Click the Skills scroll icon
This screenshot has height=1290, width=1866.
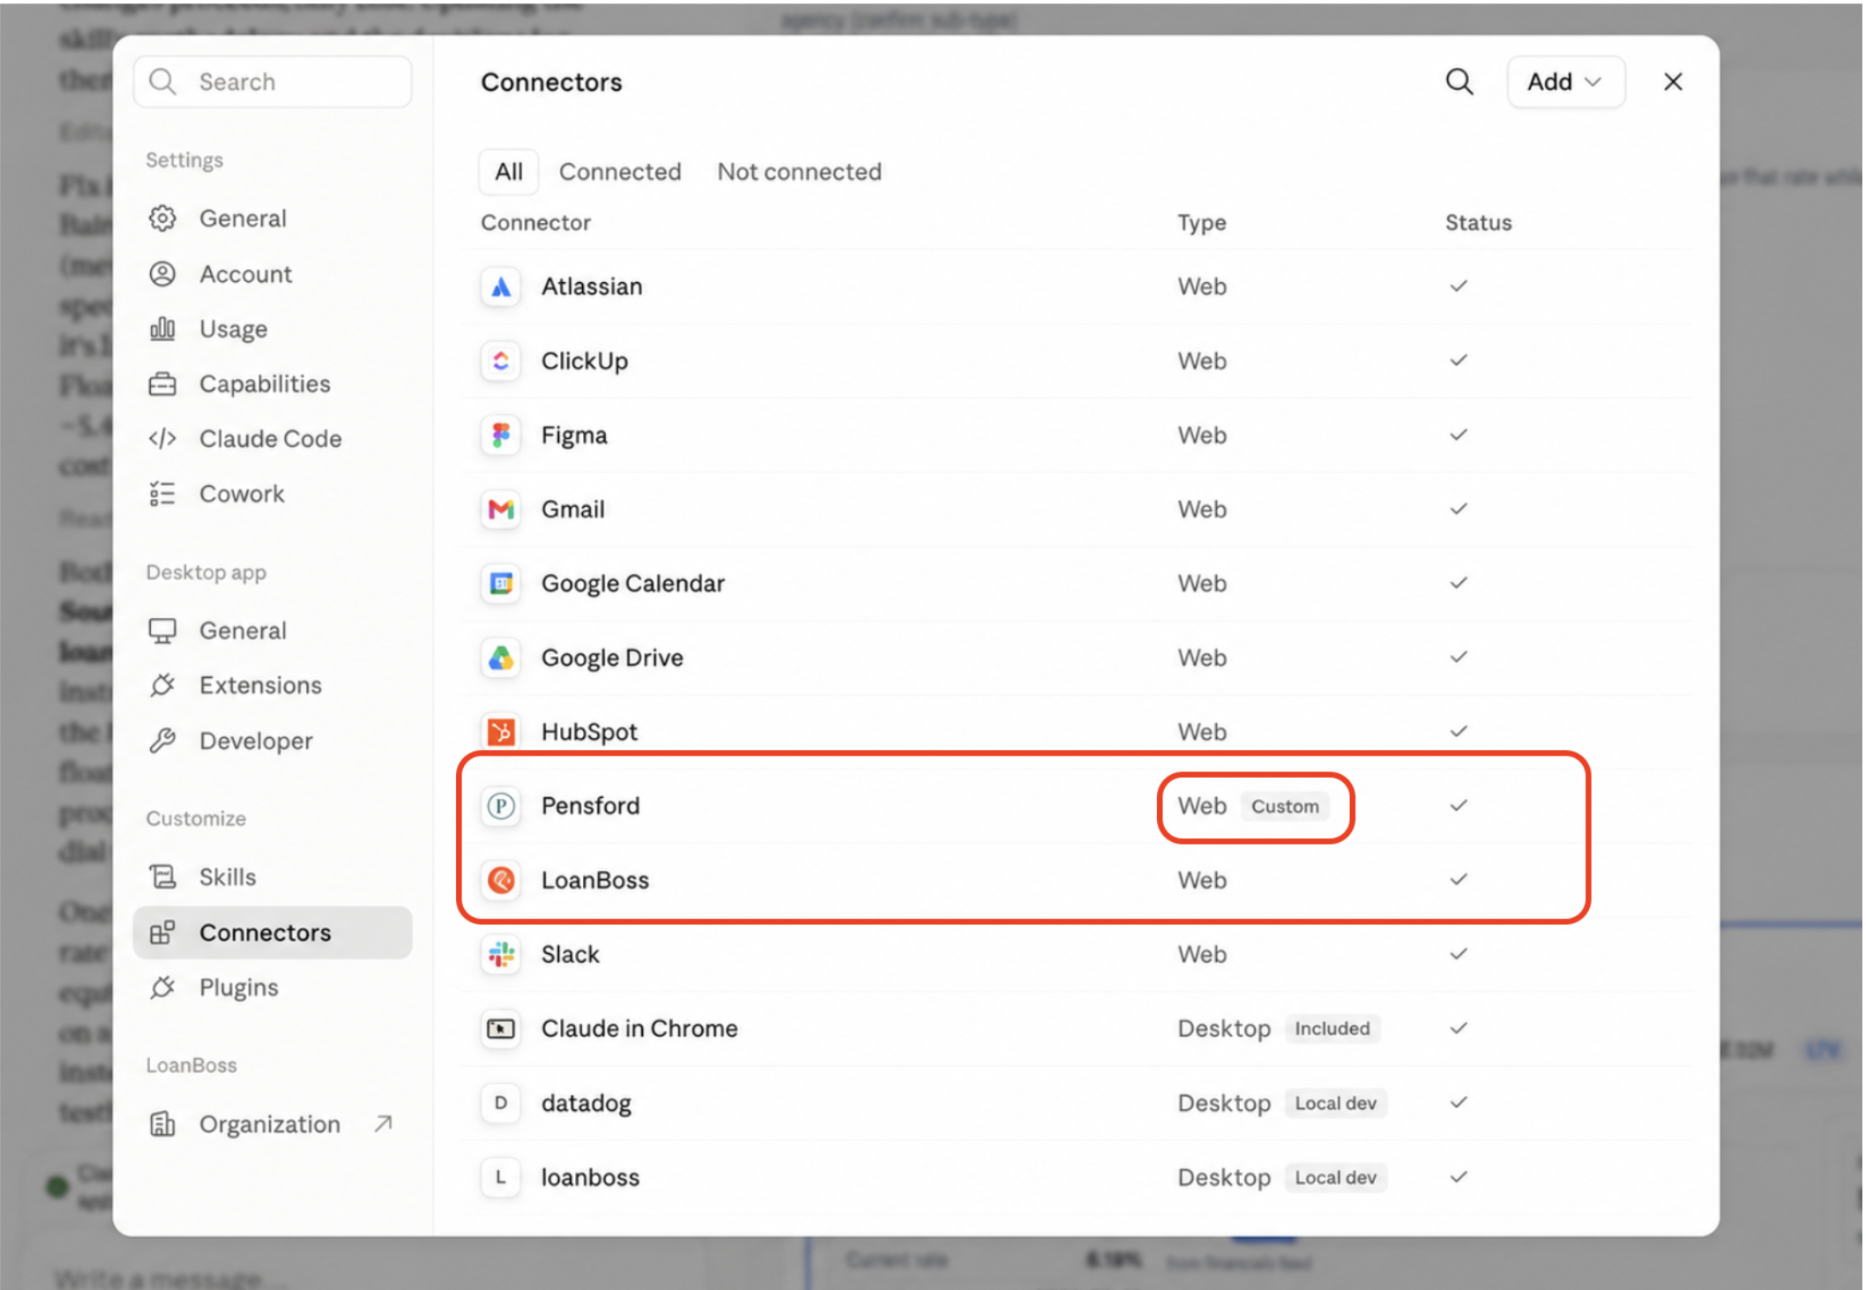(x=162, y=877)
